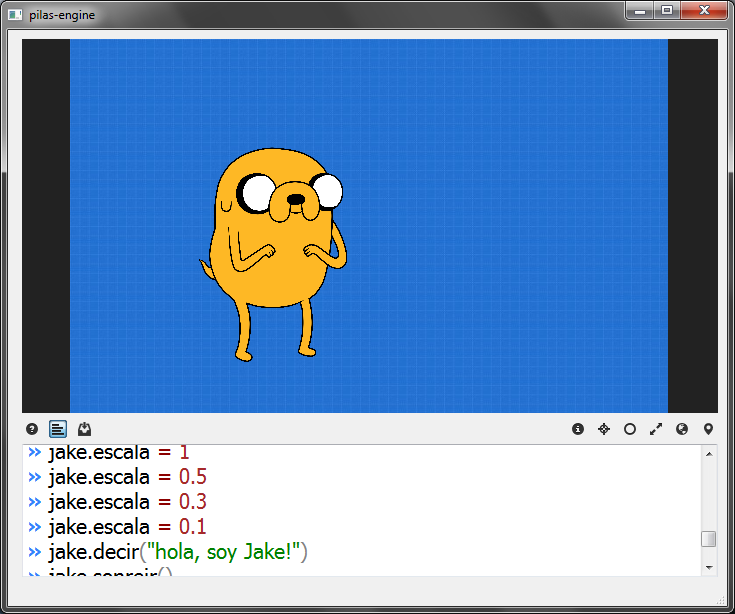Toggle the interpreter console text icon
Screen dimensions: 735x614
(x=58, y=429)
